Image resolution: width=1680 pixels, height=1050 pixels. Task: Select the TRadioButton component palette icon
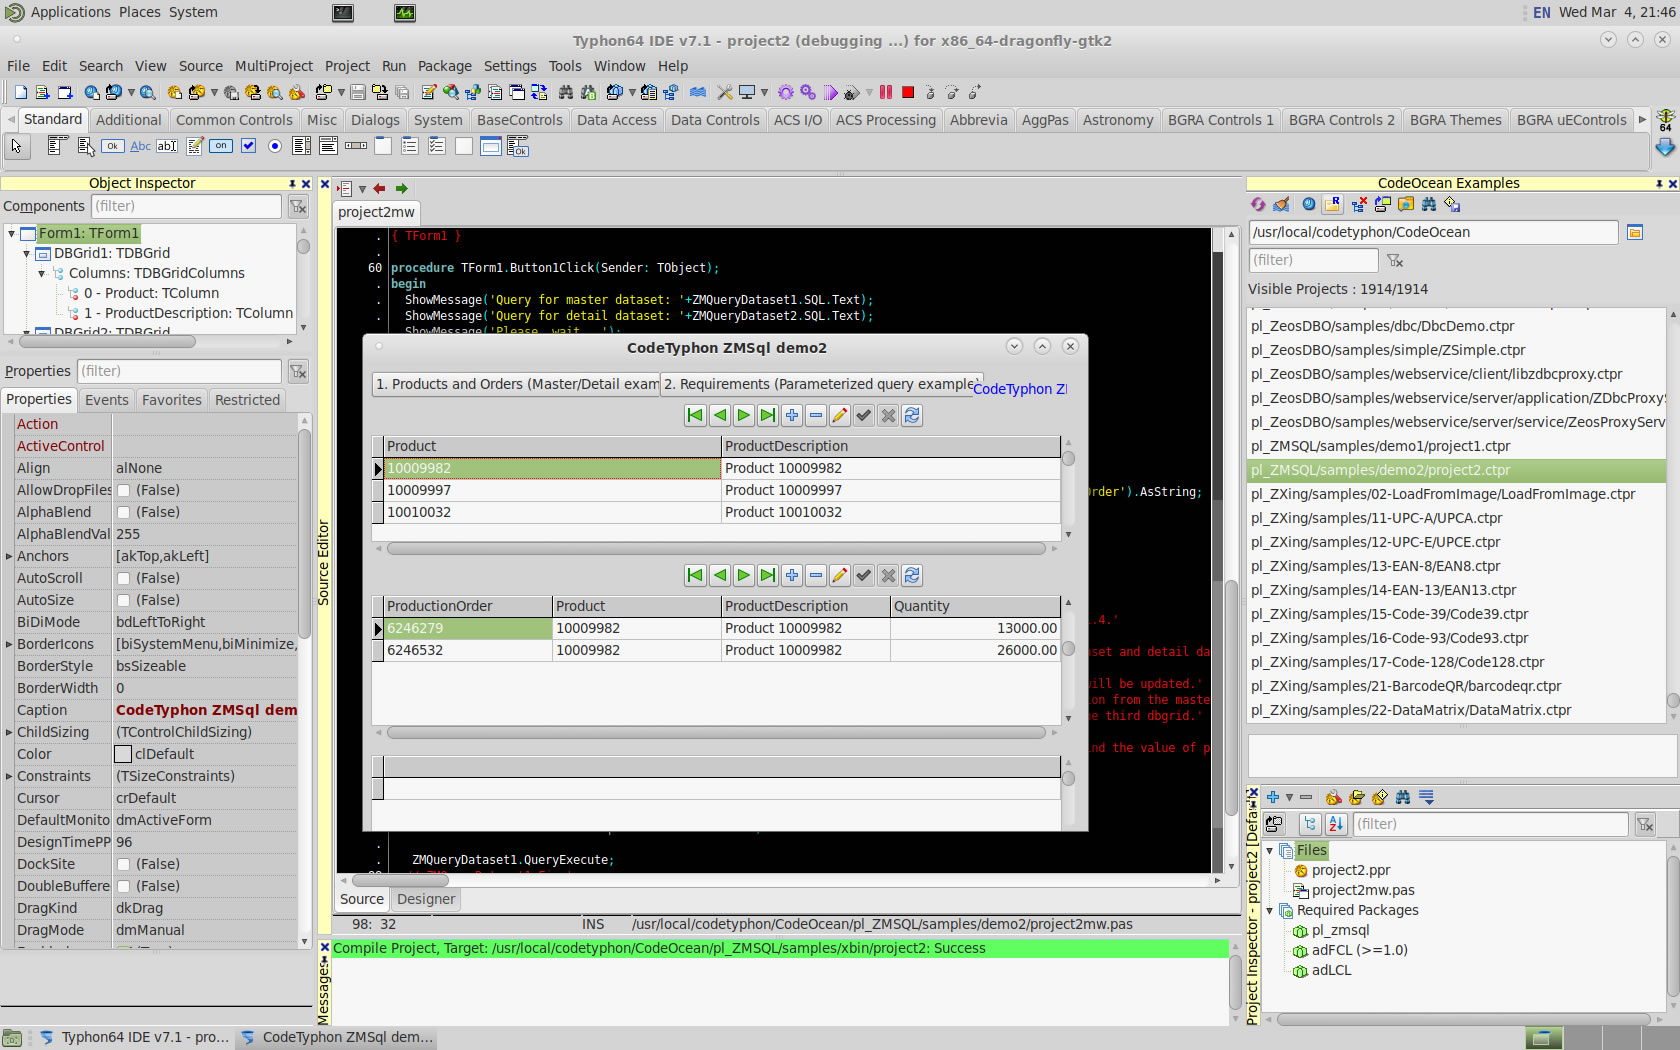pos(275,146)
